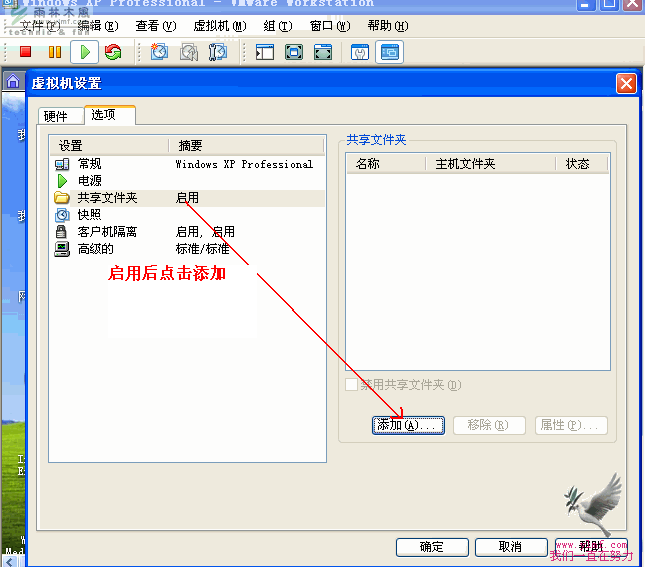Open the 组(T) menu
This screenshot has height=567, width=645.
278,26
